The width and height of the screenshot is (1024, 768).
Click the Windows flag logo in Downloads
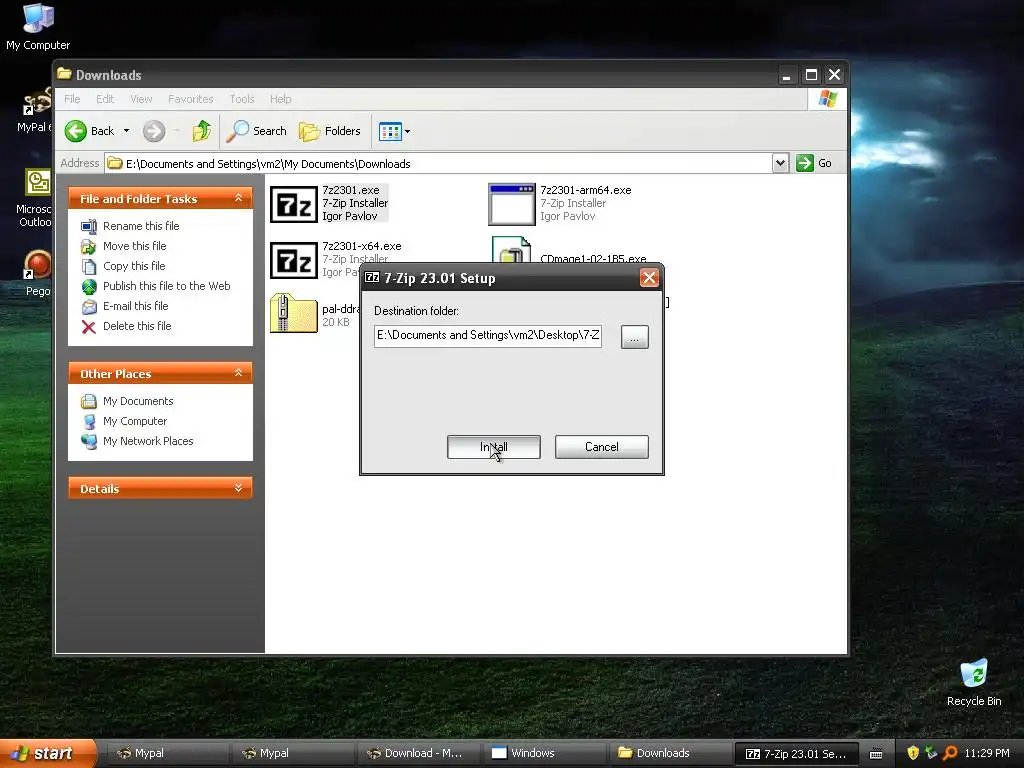[x=827, y=99]
